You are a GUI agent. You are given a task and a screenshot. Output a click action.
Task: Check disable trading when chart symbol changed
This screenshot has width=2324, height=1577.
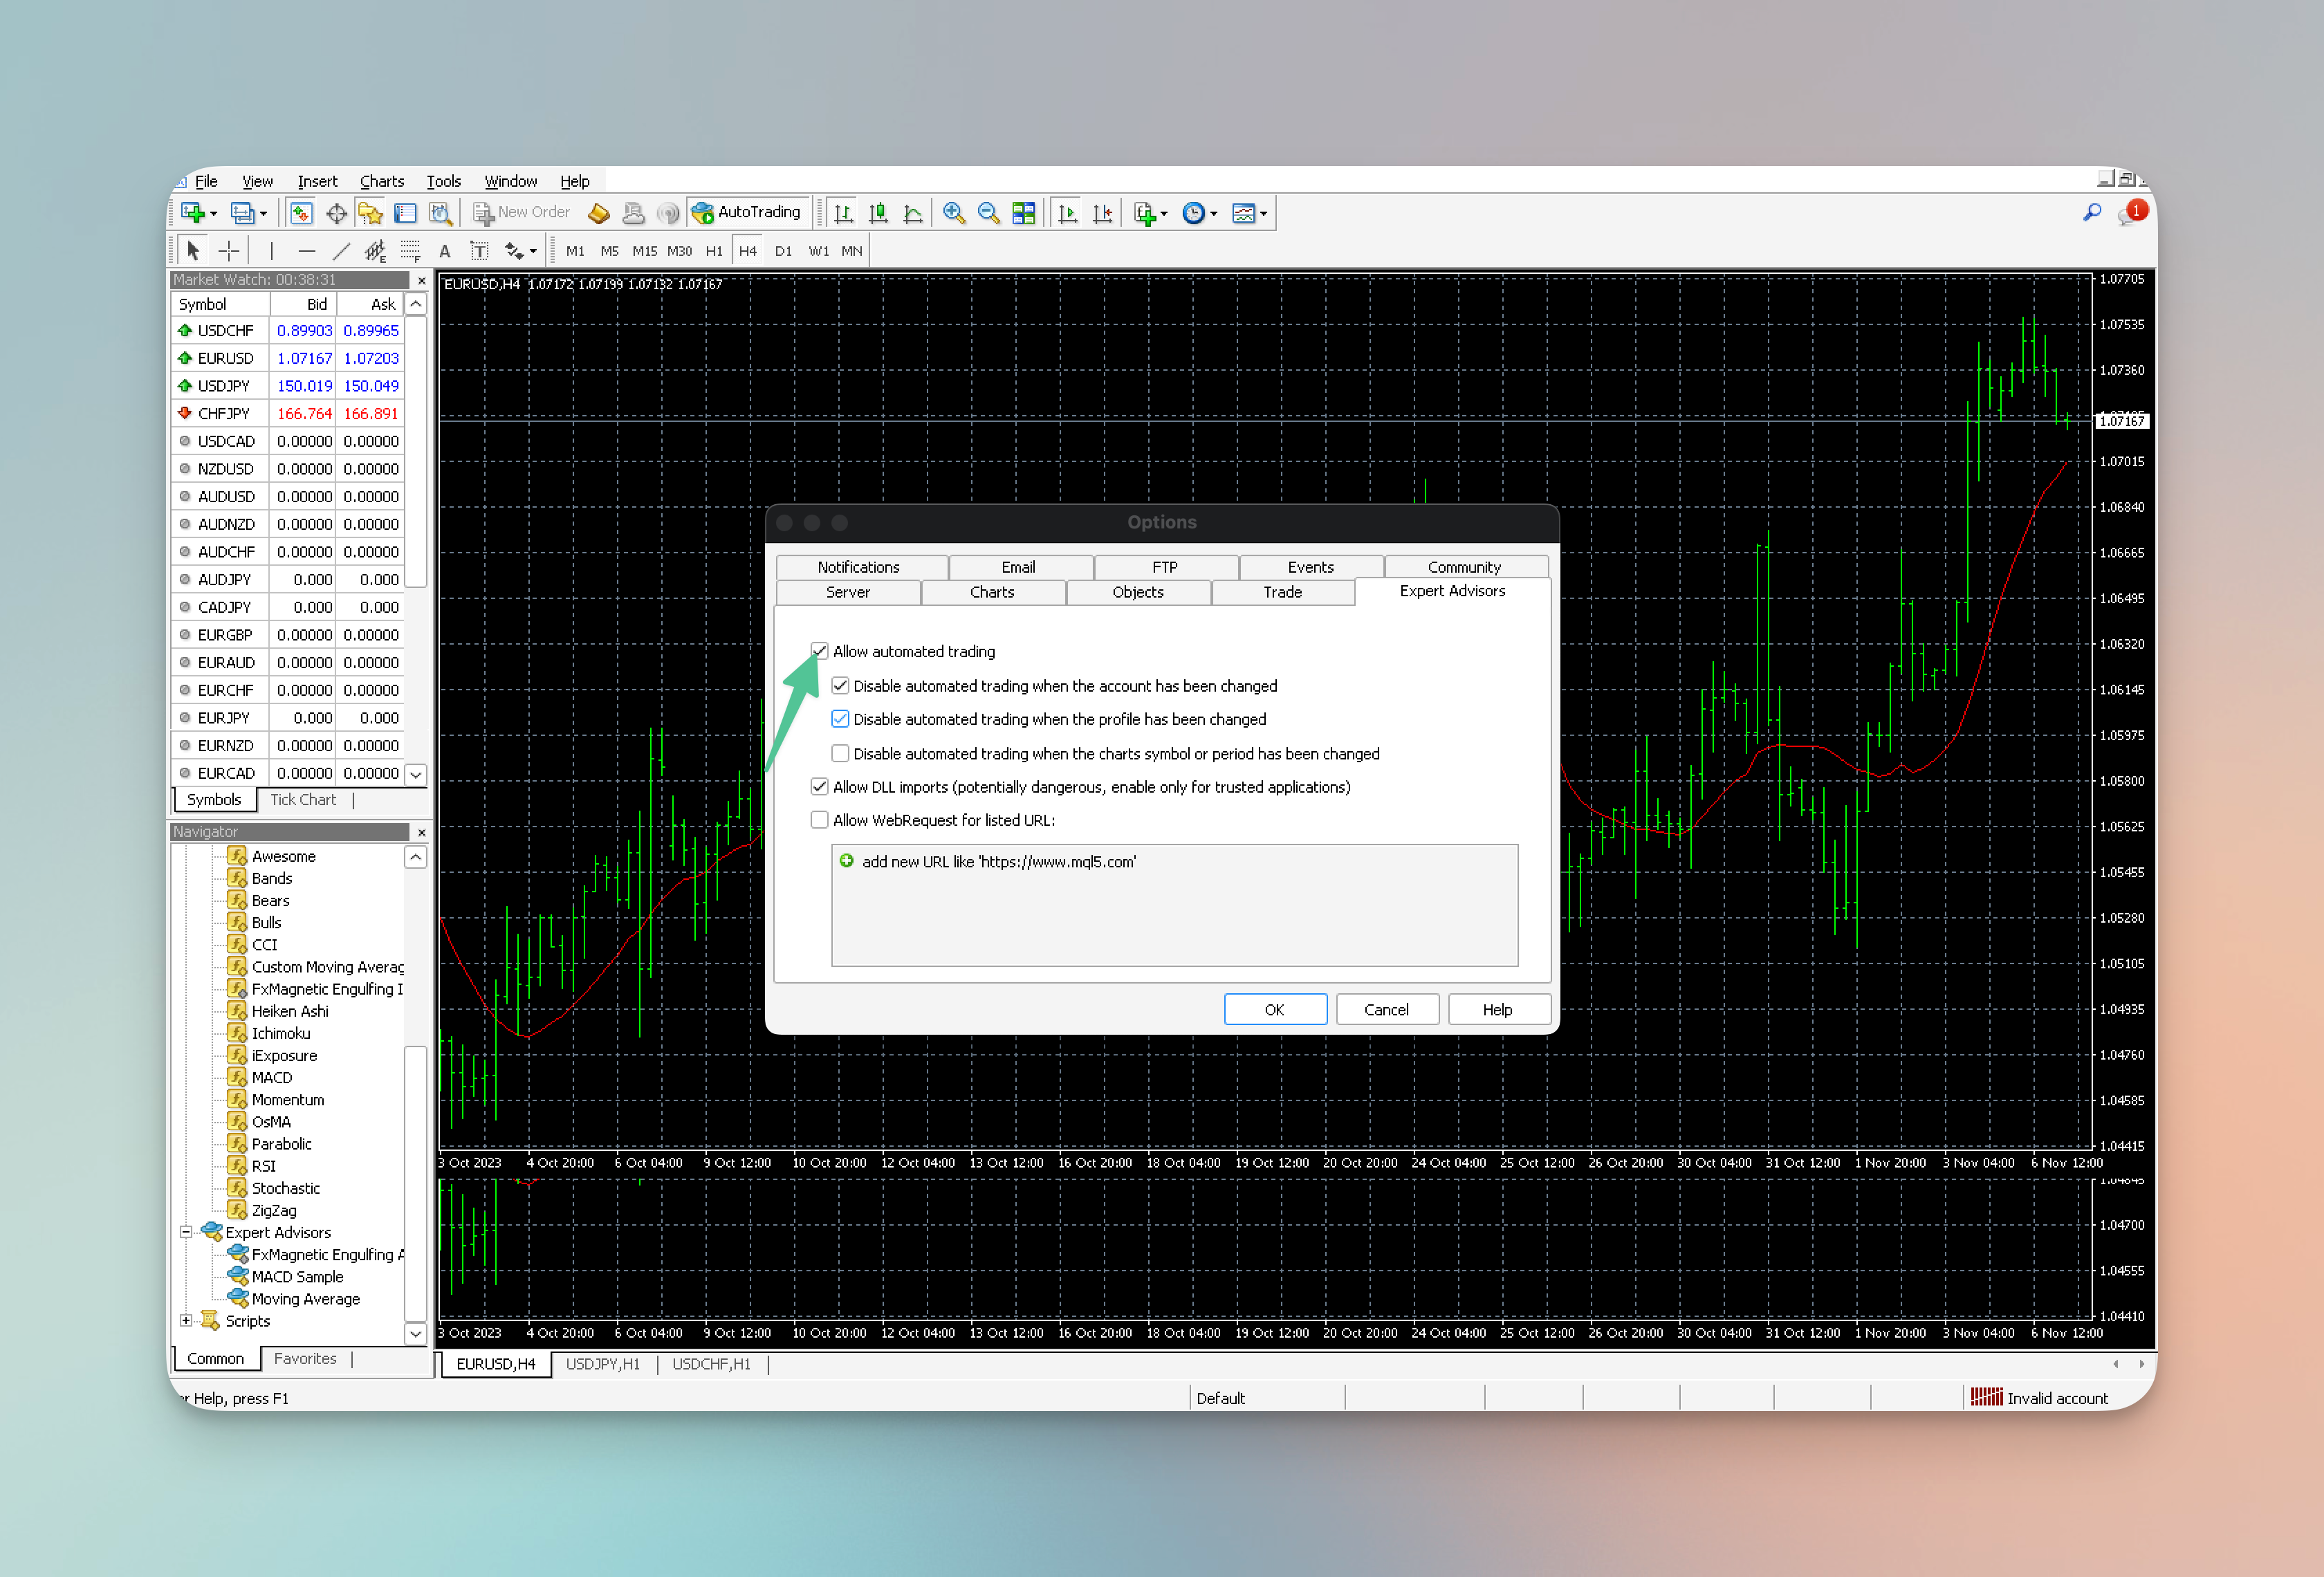tap(840, 754)
